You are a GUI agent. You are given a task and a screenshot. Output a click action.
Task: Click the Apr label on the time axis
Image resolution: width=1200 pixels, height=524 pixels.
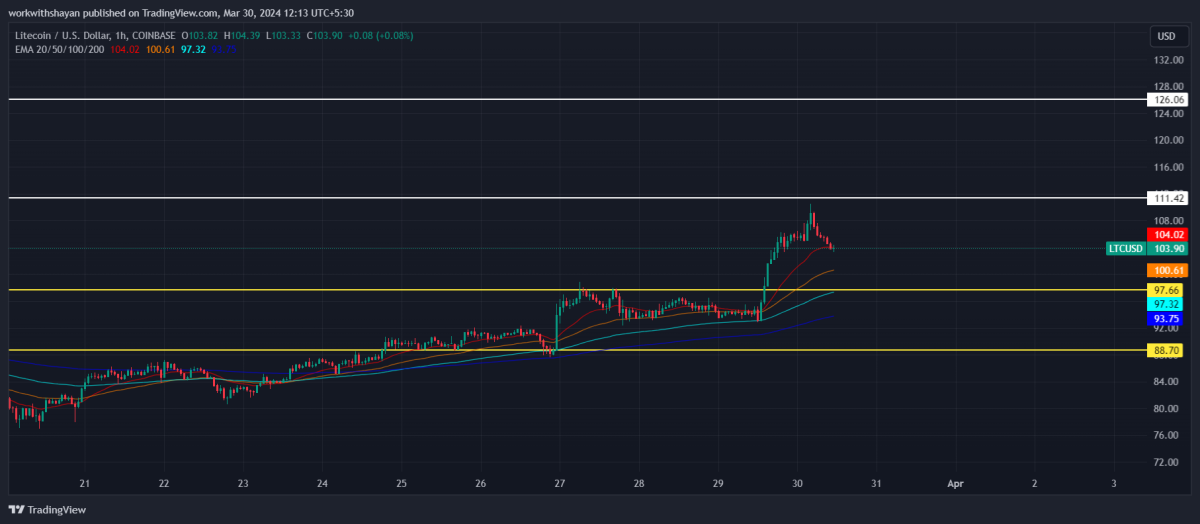point(956,483)
